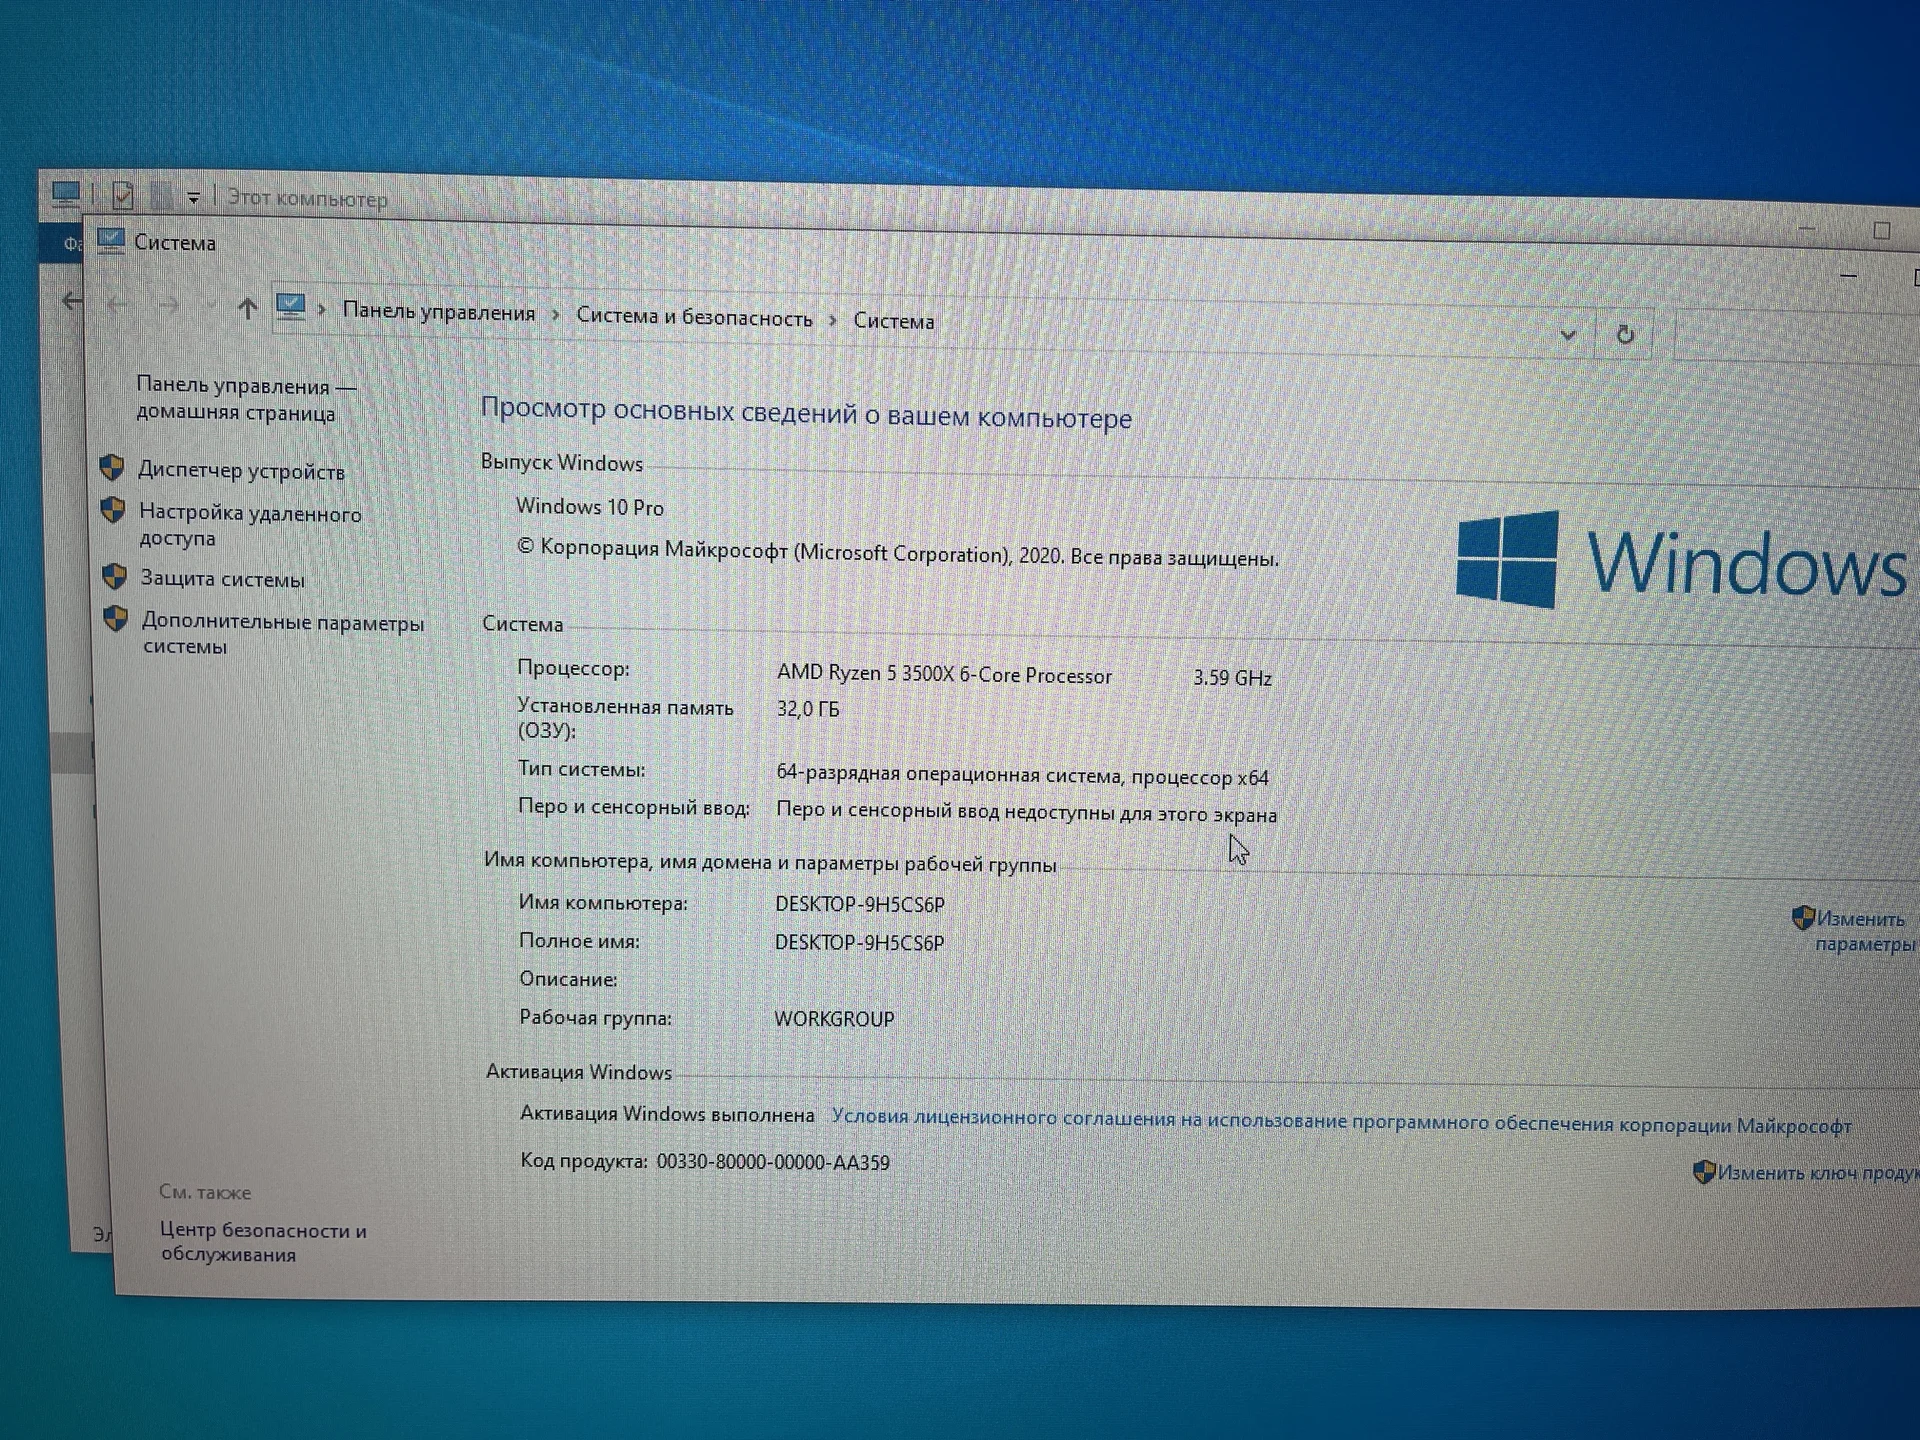
Task: Click the Windows 10 Pro edition text
Action: pyautogui.click(x=590, y=507)
